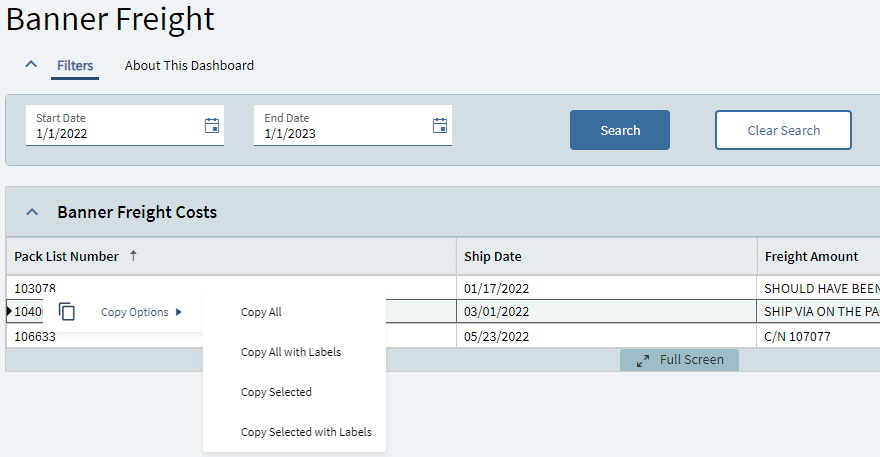
Task: Collapse the Filters section chevron
Action: click(x=32, y=65)
